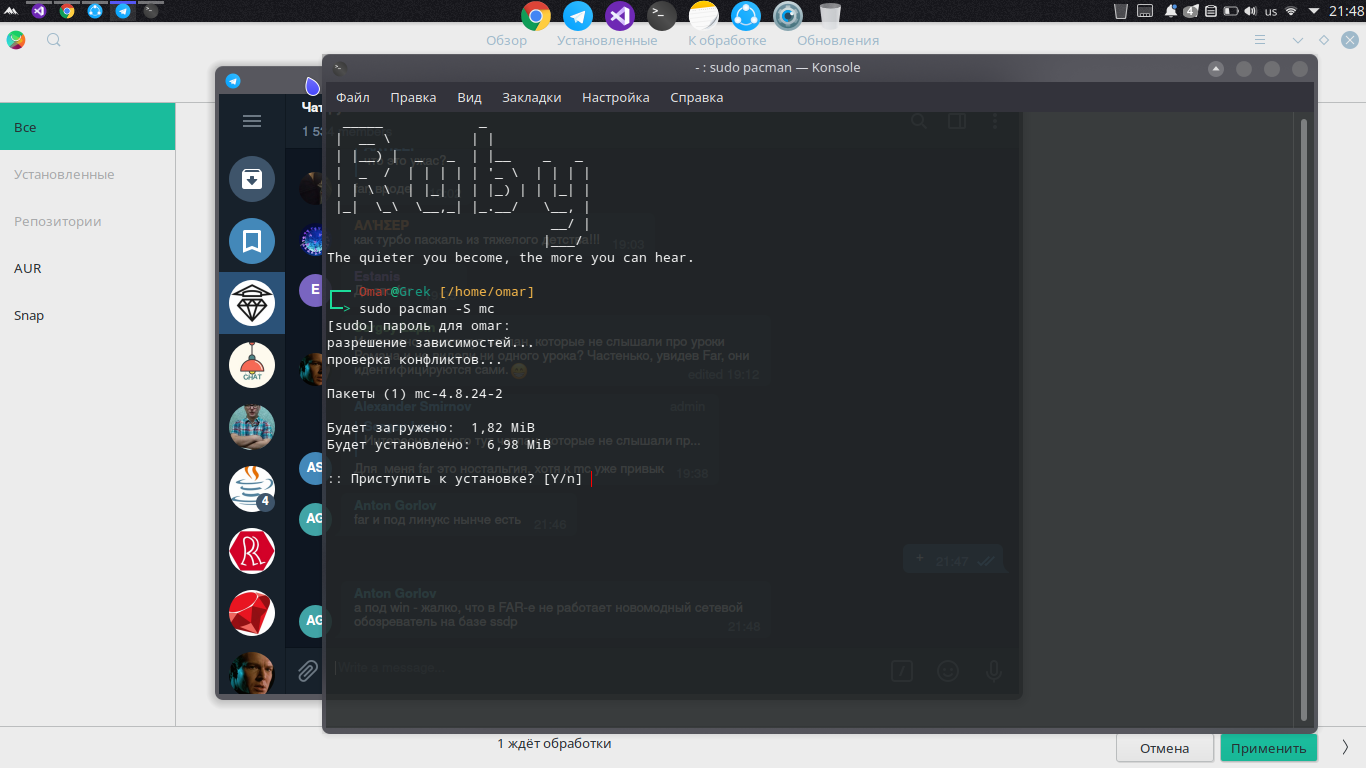Click the collapse chevron in package manager titlebar
Viewport: 1366px width, 768px height.
point(1298,40)
